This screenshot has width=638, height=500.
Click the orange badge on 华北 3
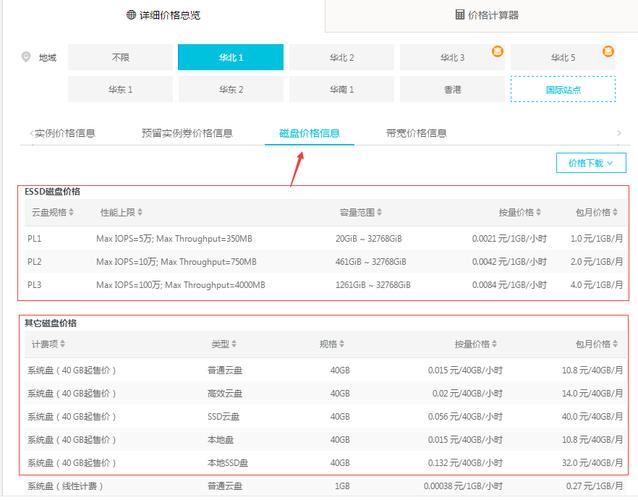498,51
